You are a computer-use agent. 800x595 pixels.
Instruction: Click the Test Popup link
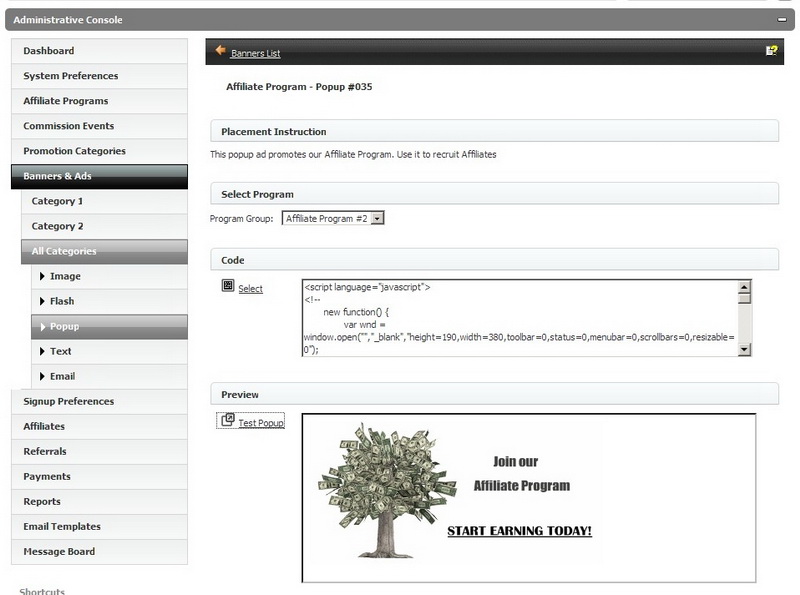[x=261, y=423]
